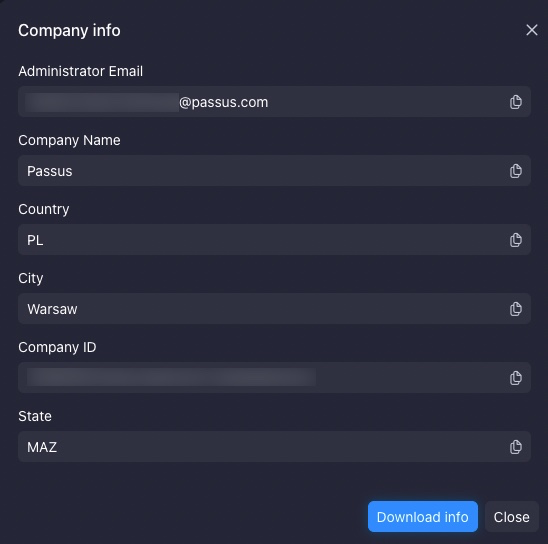This screenshot has height=544, width=548.
Task: Copy the Company ID value
Action: [x=515, y=378]
